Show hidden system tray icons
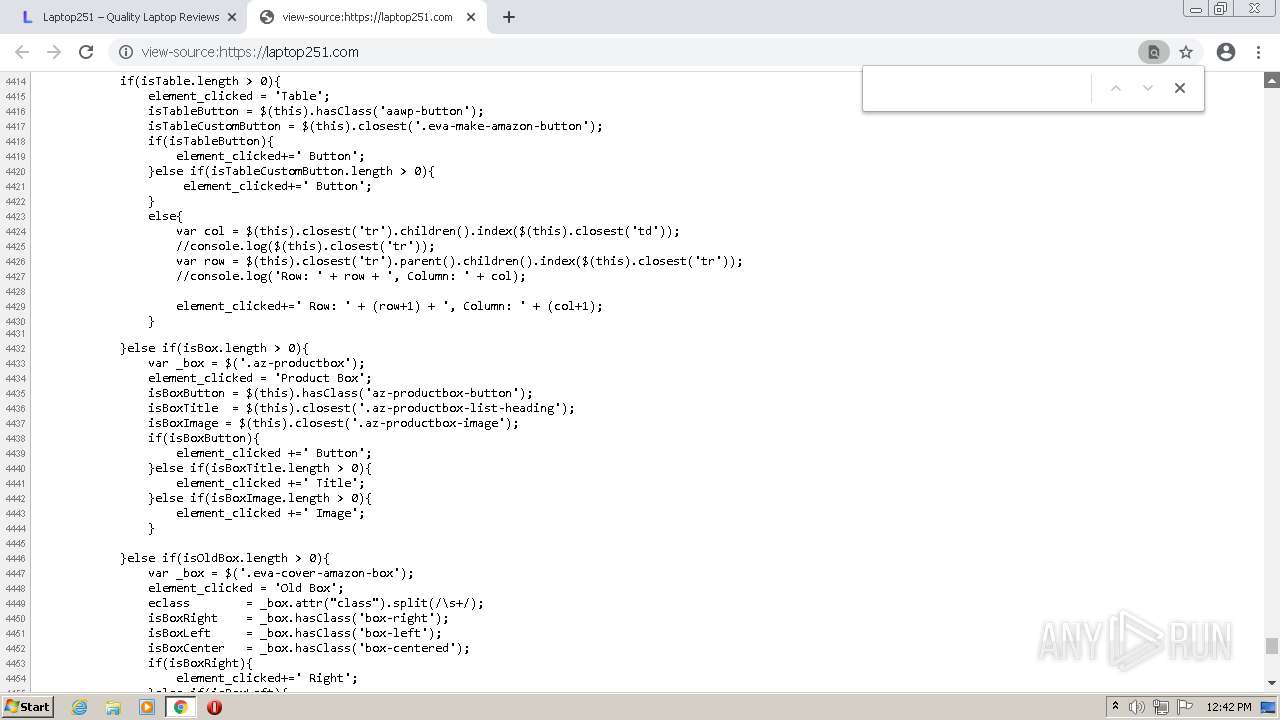This screenshot has height=720, width=1280. (1115, 707)
